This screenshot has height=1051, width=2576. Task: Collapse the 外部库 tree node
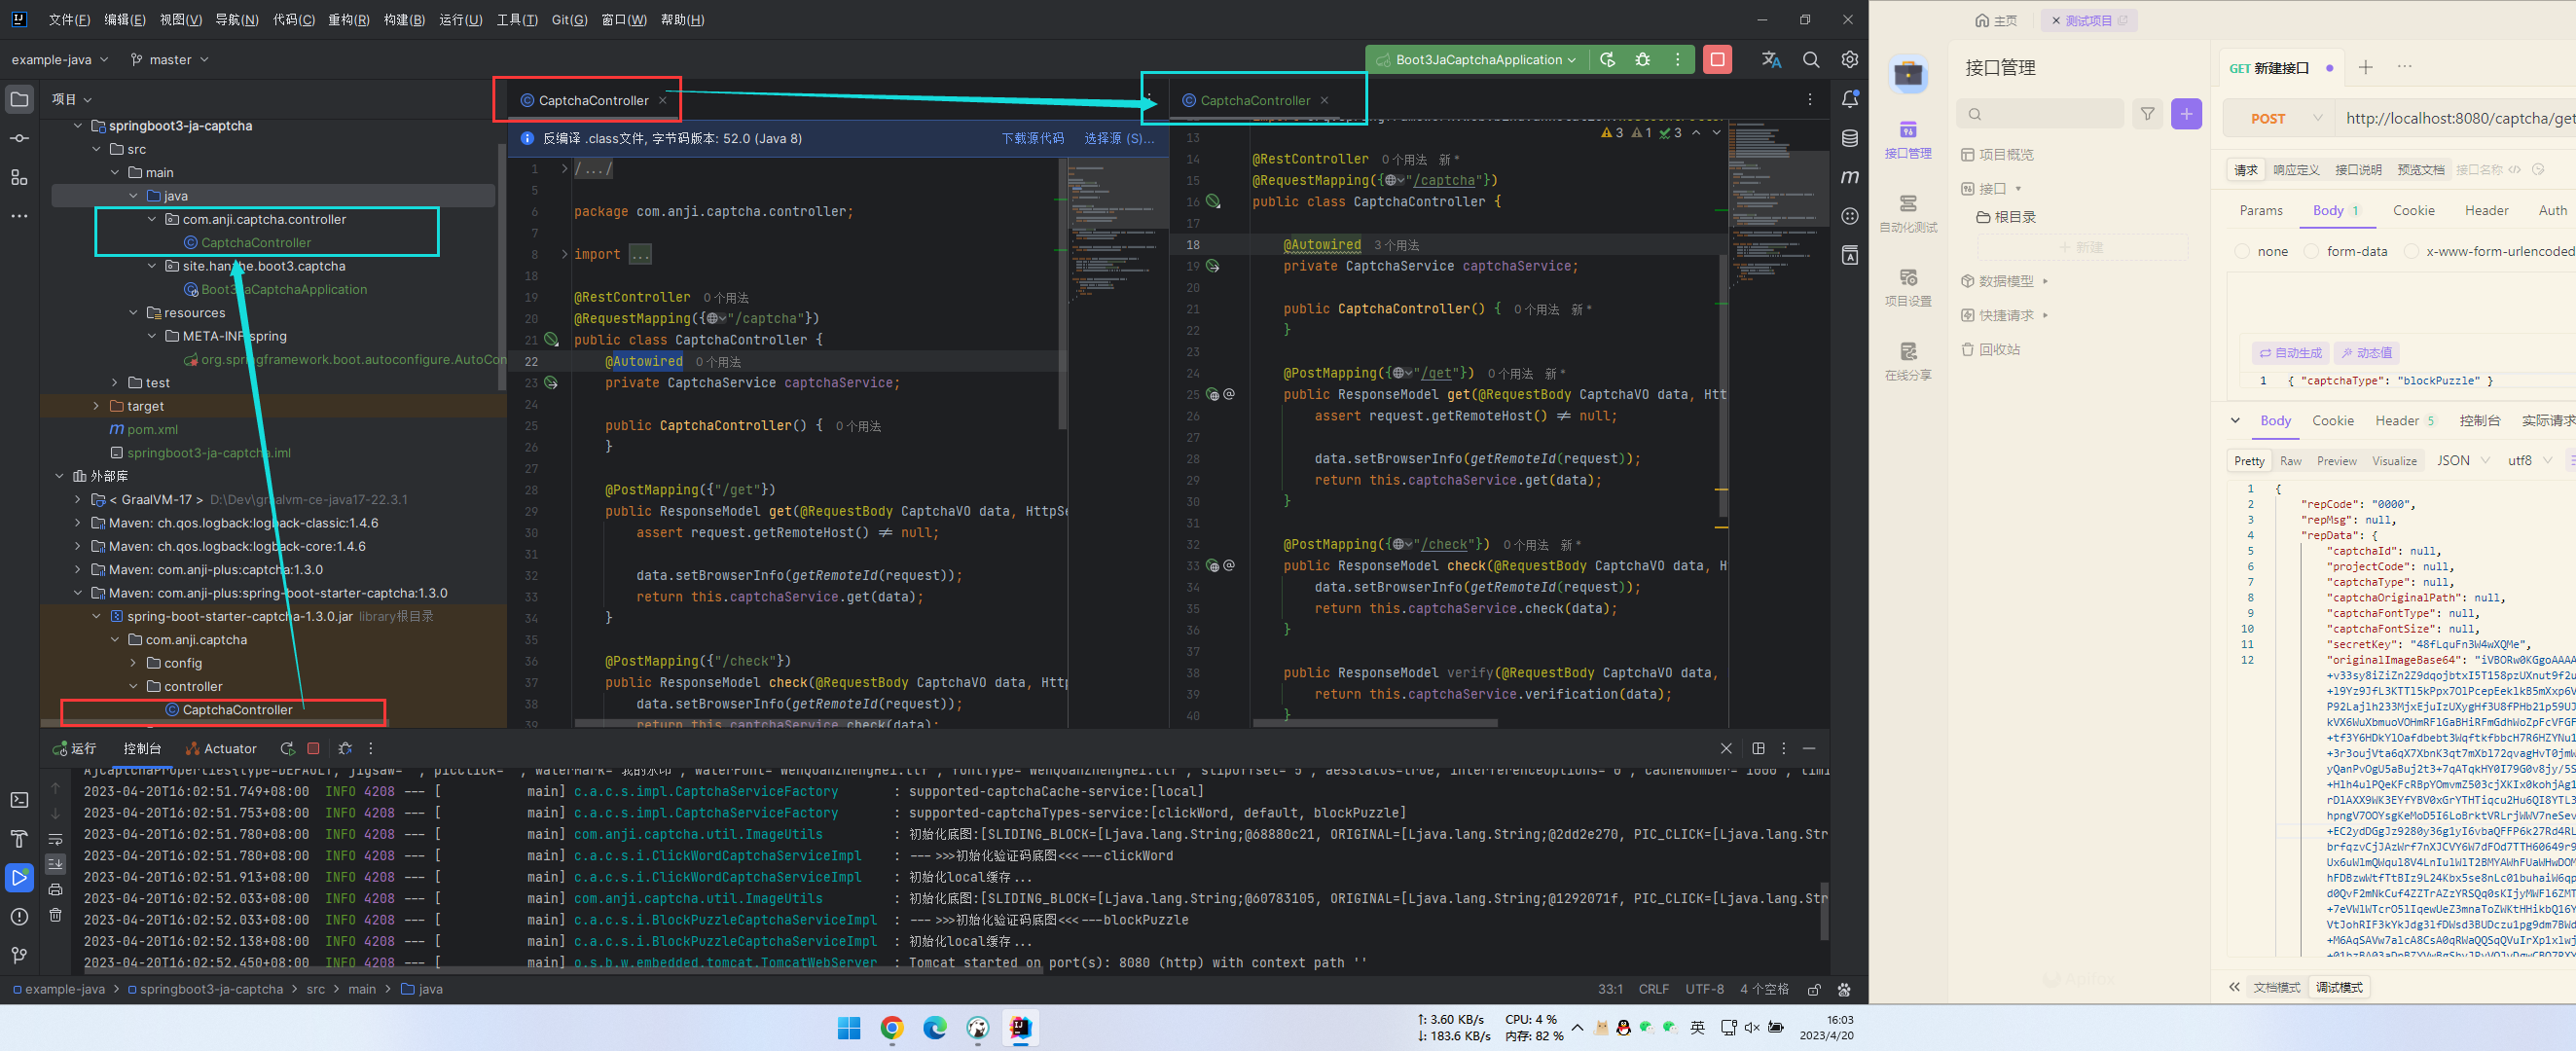tap(59, 476)
